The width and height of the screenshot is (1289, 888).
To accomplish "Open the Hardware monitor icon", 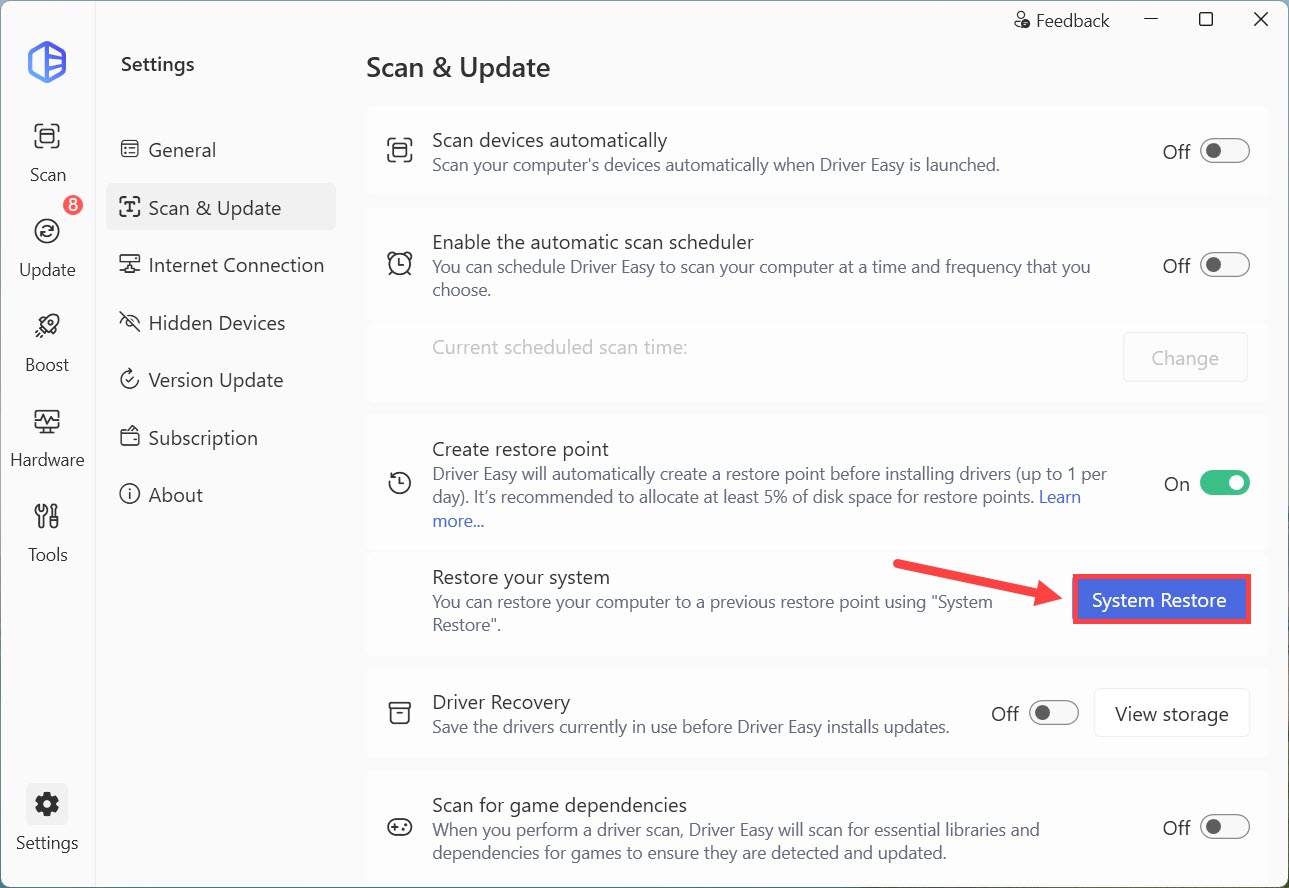I will click(x=47, y=421).
